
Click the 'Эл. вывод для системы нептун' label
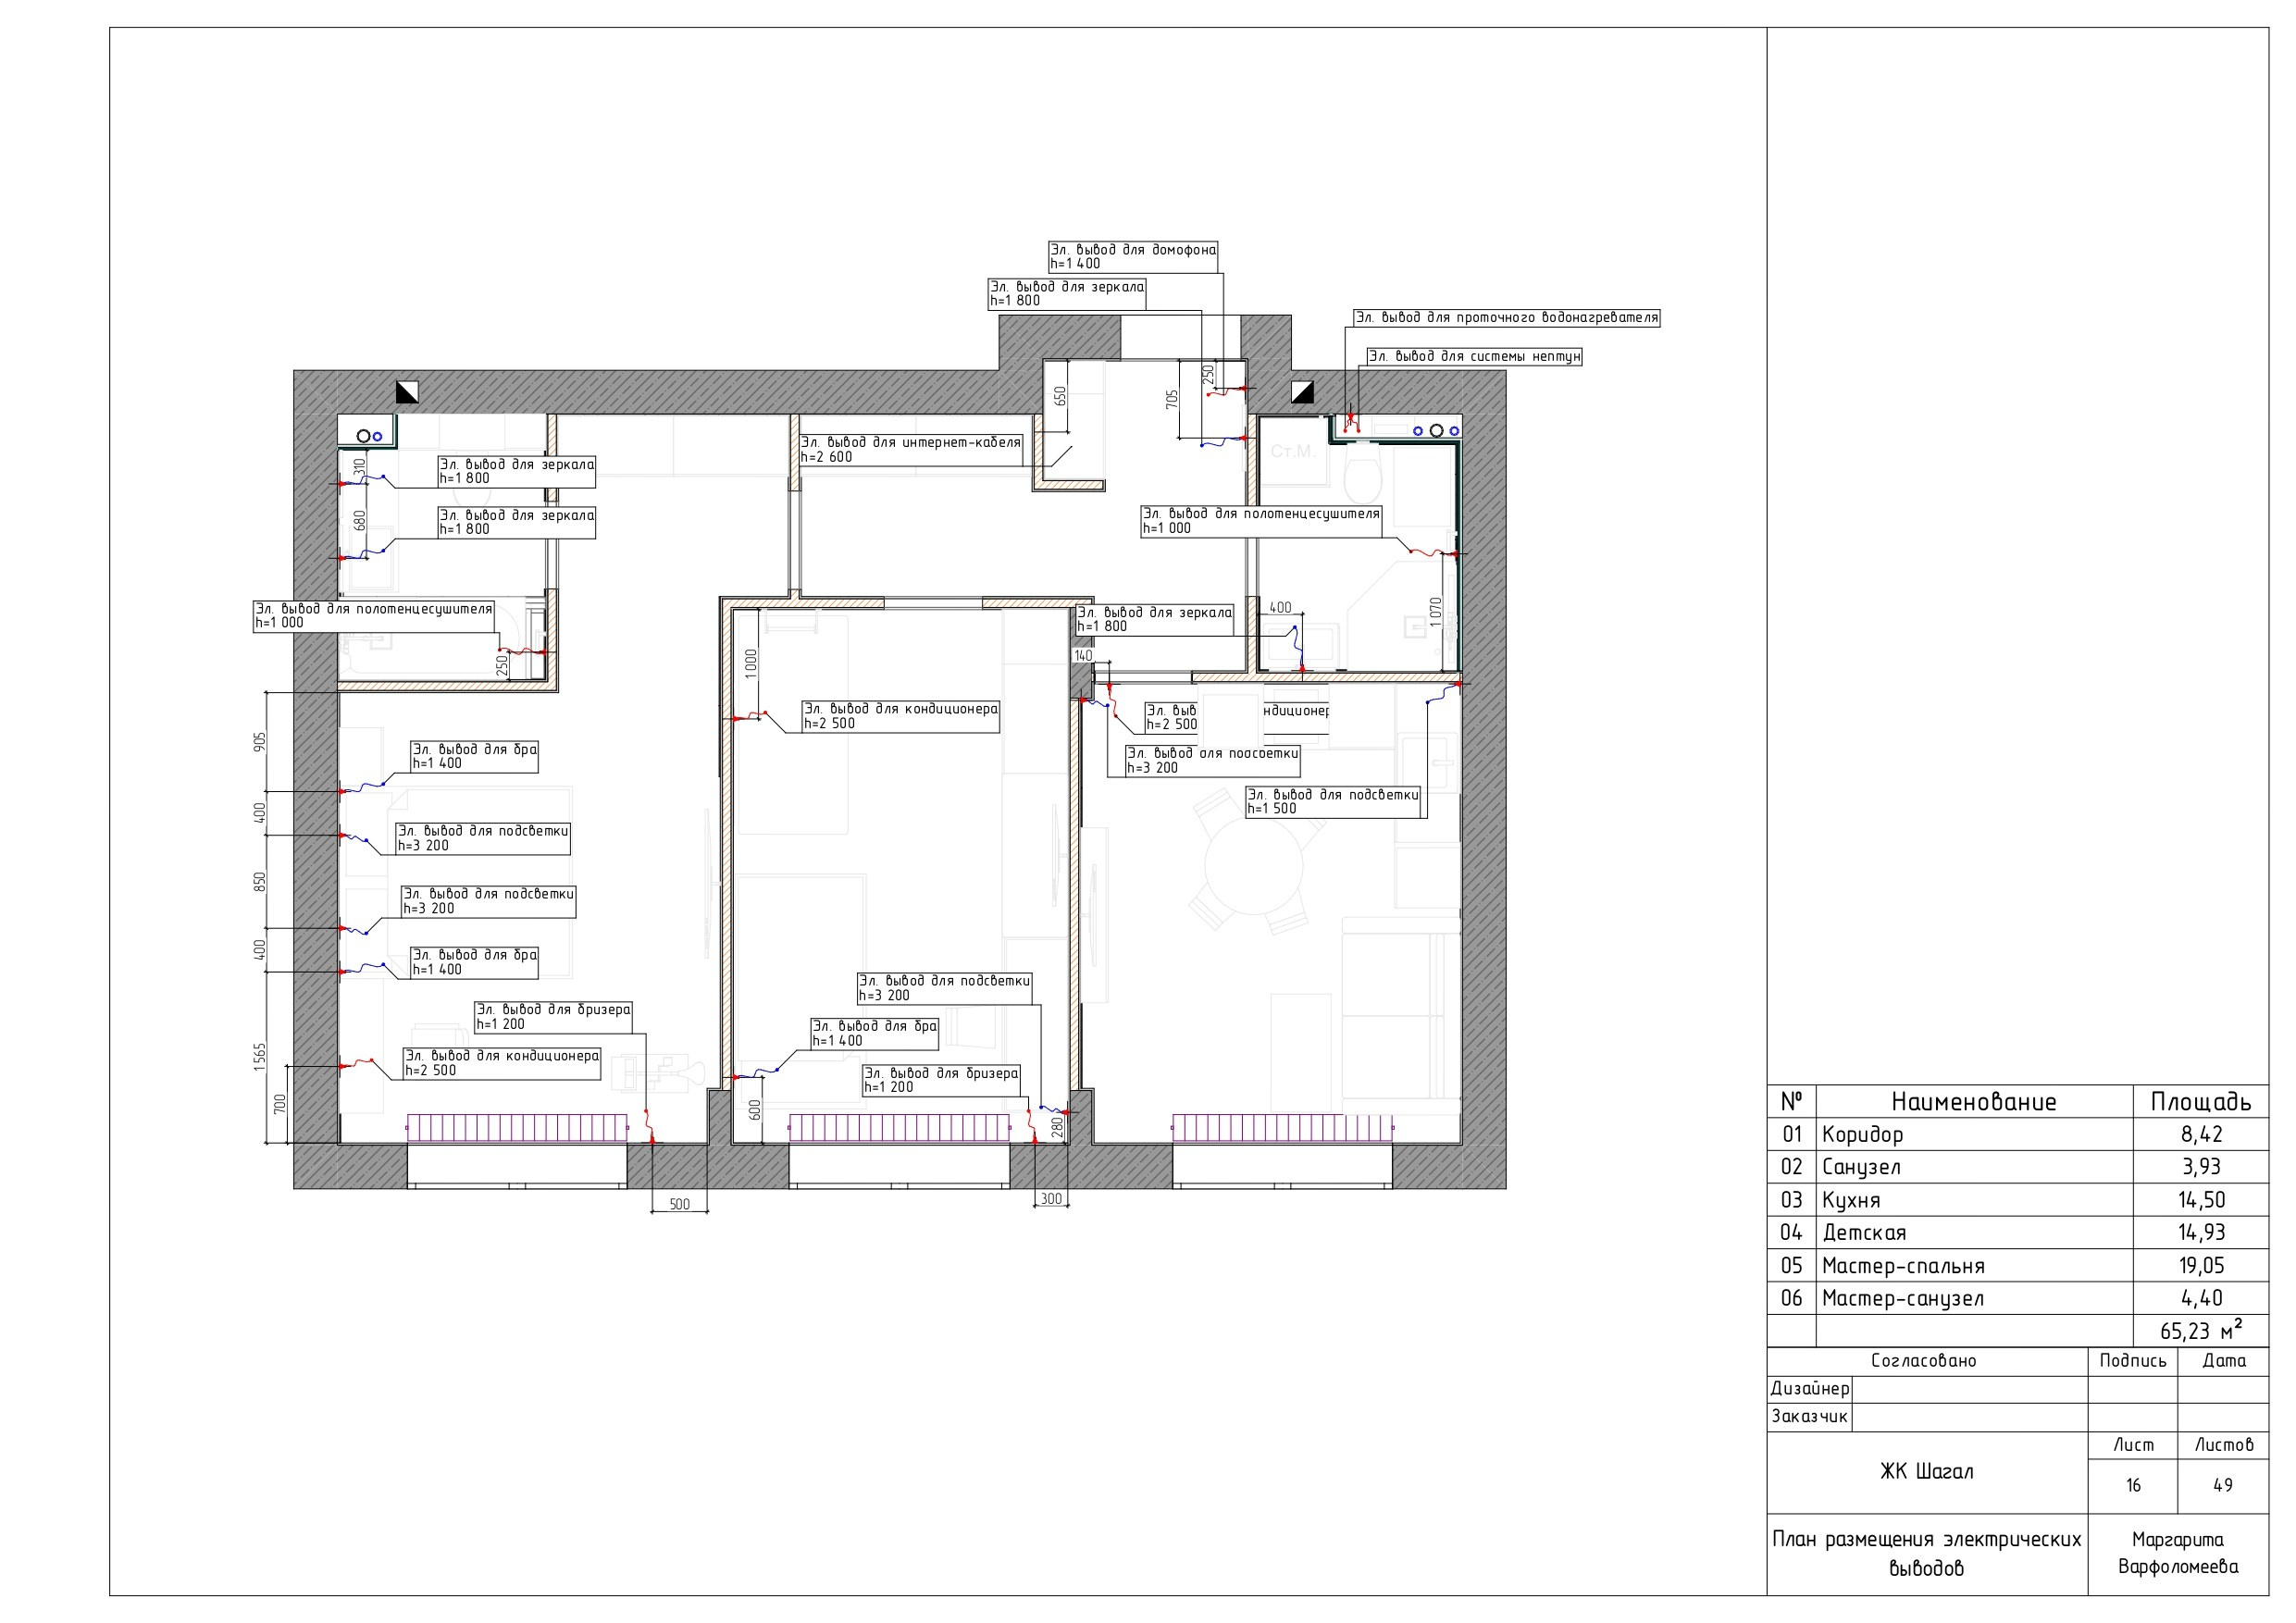coord(1474,356)
